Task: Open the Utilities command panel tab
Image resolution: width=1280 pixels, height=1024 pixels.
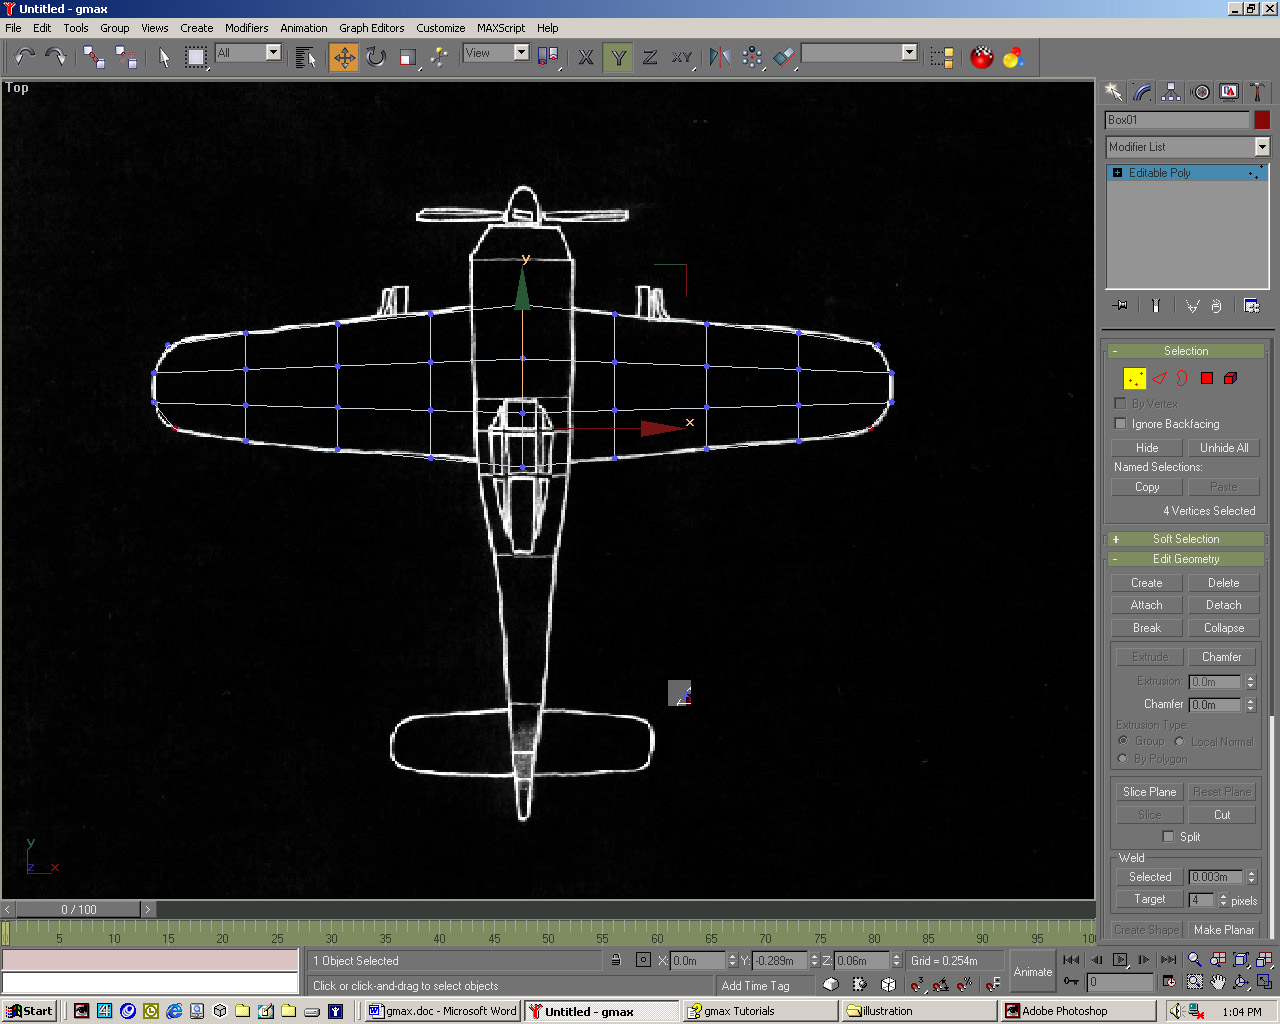Action: (1257, 92)
